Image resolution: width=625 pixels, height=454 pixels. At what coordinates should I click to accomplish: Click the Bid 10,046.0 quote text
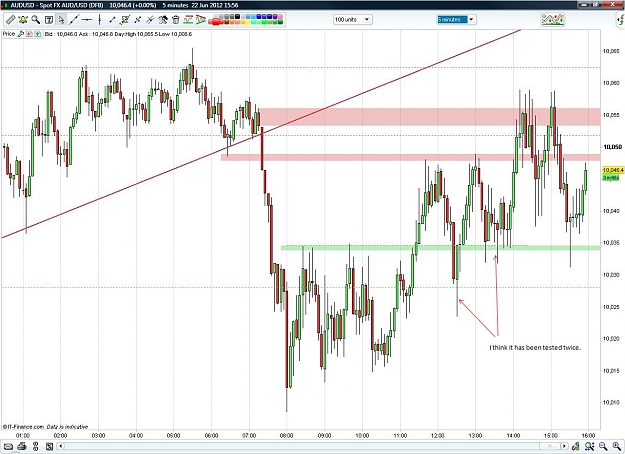(61, 34)
